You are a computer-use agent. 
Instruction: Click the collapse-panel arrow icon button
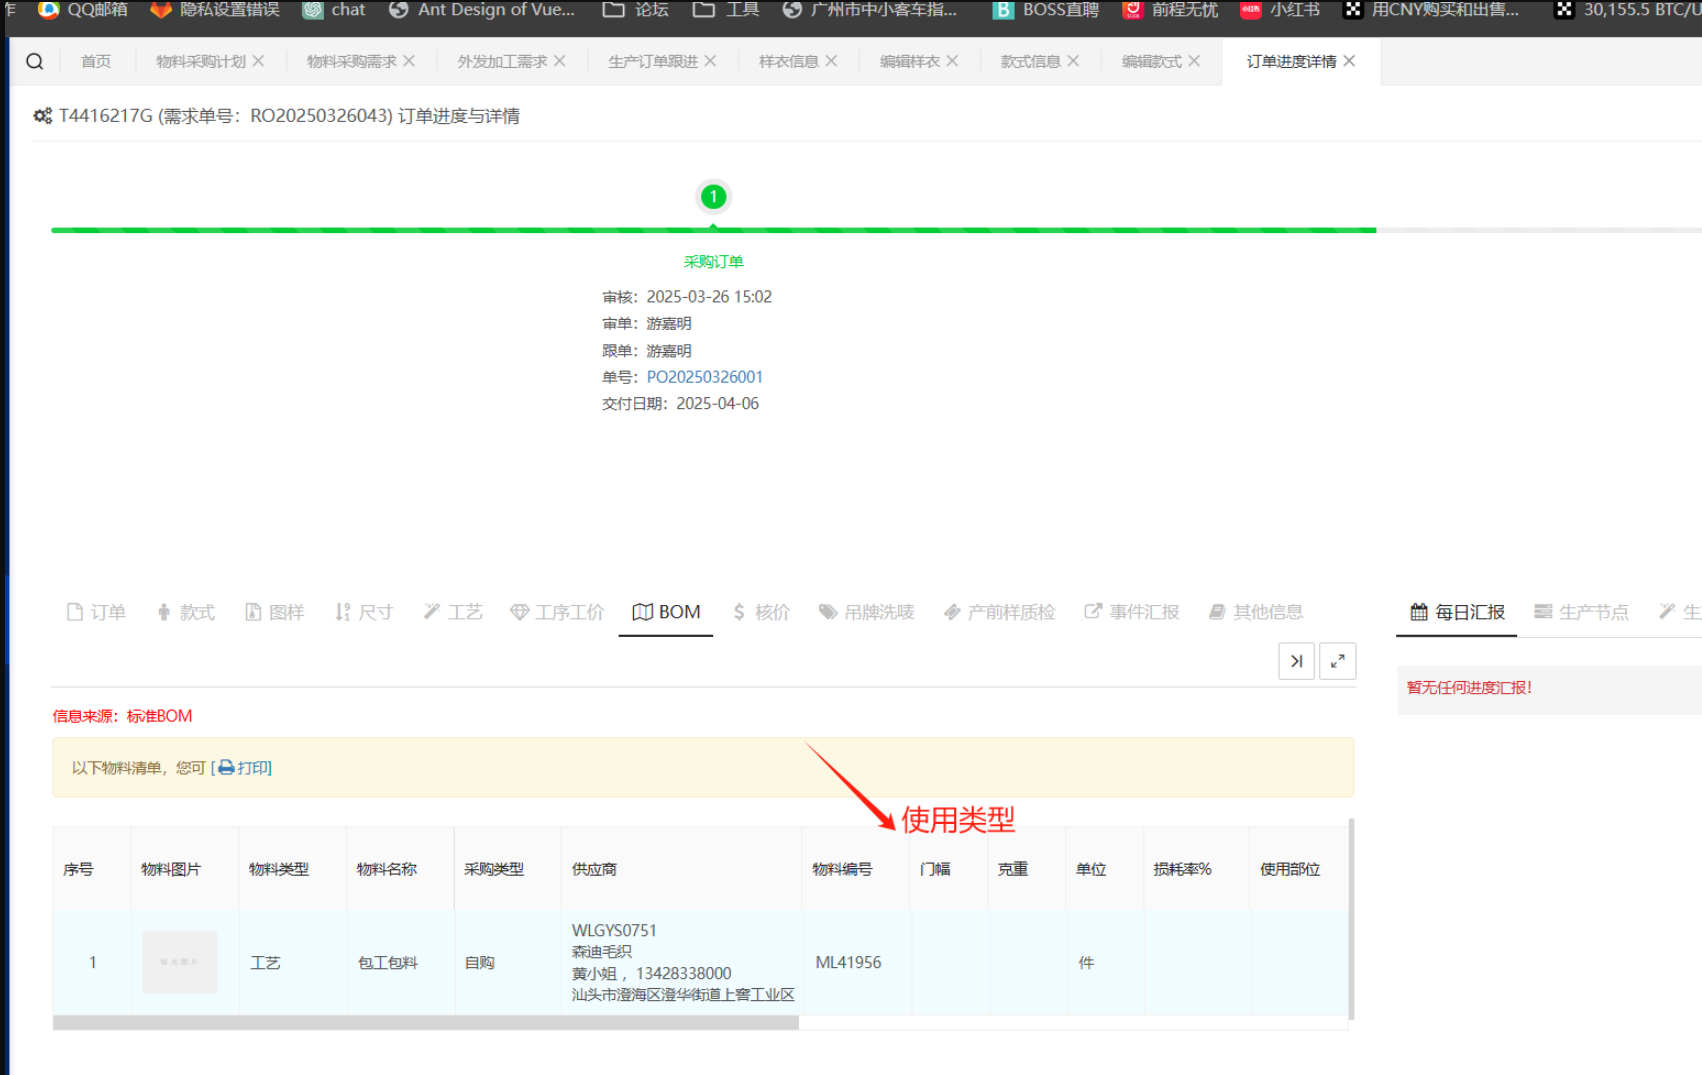[1296, 661]
